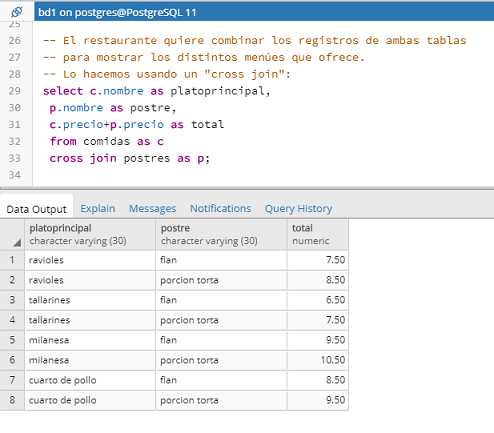The width and height of the screenshot is (494, 433).
Task: Open the Query History tab
Action: pyautogui.click(x=298, y=209)
